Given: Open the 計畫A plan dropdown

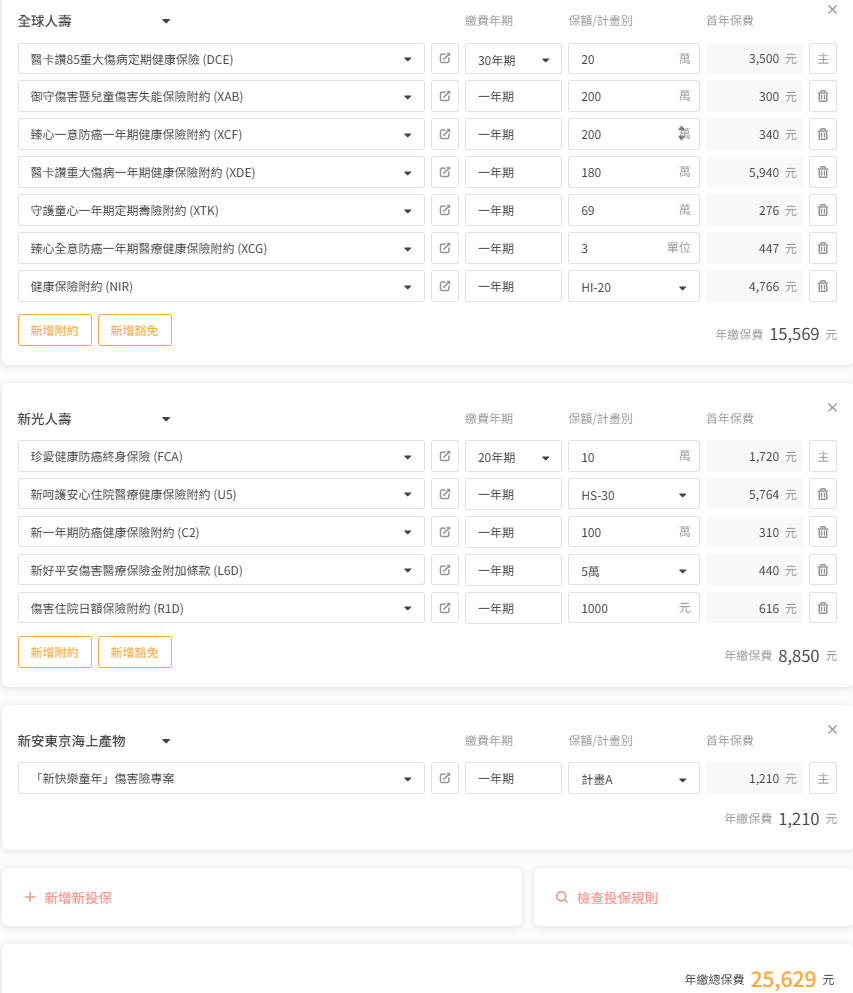Looking at the screenshot, I should point(634,778).
